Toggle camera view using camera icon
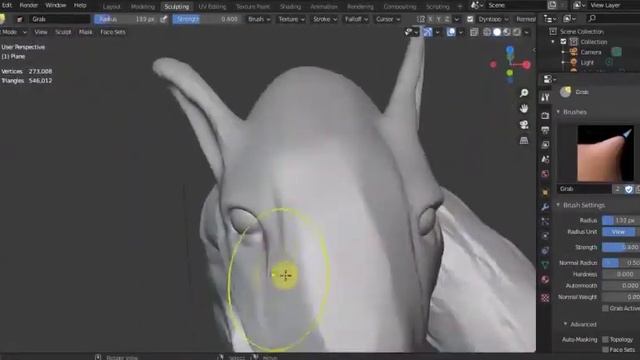Viewport: 640px width, 360px height. tap(524, 124)
